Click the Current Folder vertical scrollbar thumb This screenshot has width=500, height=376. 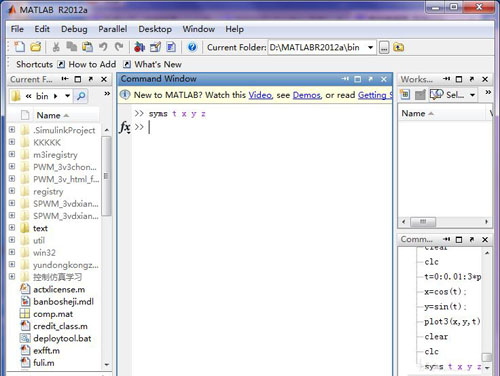click(106, 176)
